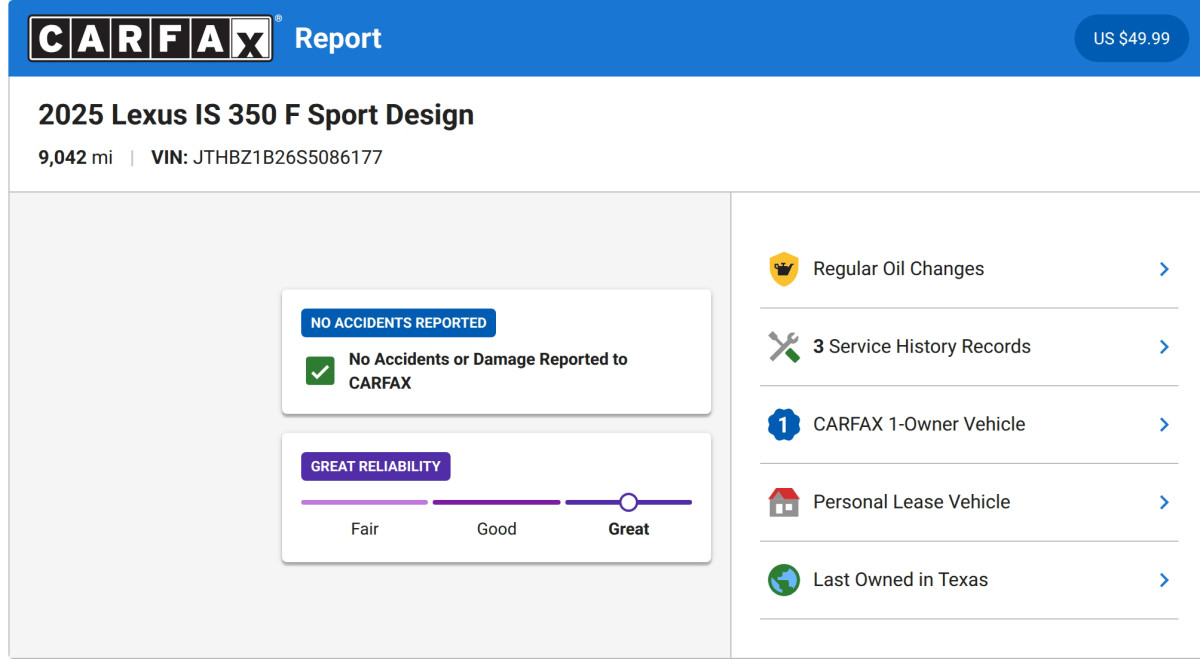Click the 2025 Lexus IS 350 title
This screenshot has width=1200, height=659.
click(x=256, y=115)
